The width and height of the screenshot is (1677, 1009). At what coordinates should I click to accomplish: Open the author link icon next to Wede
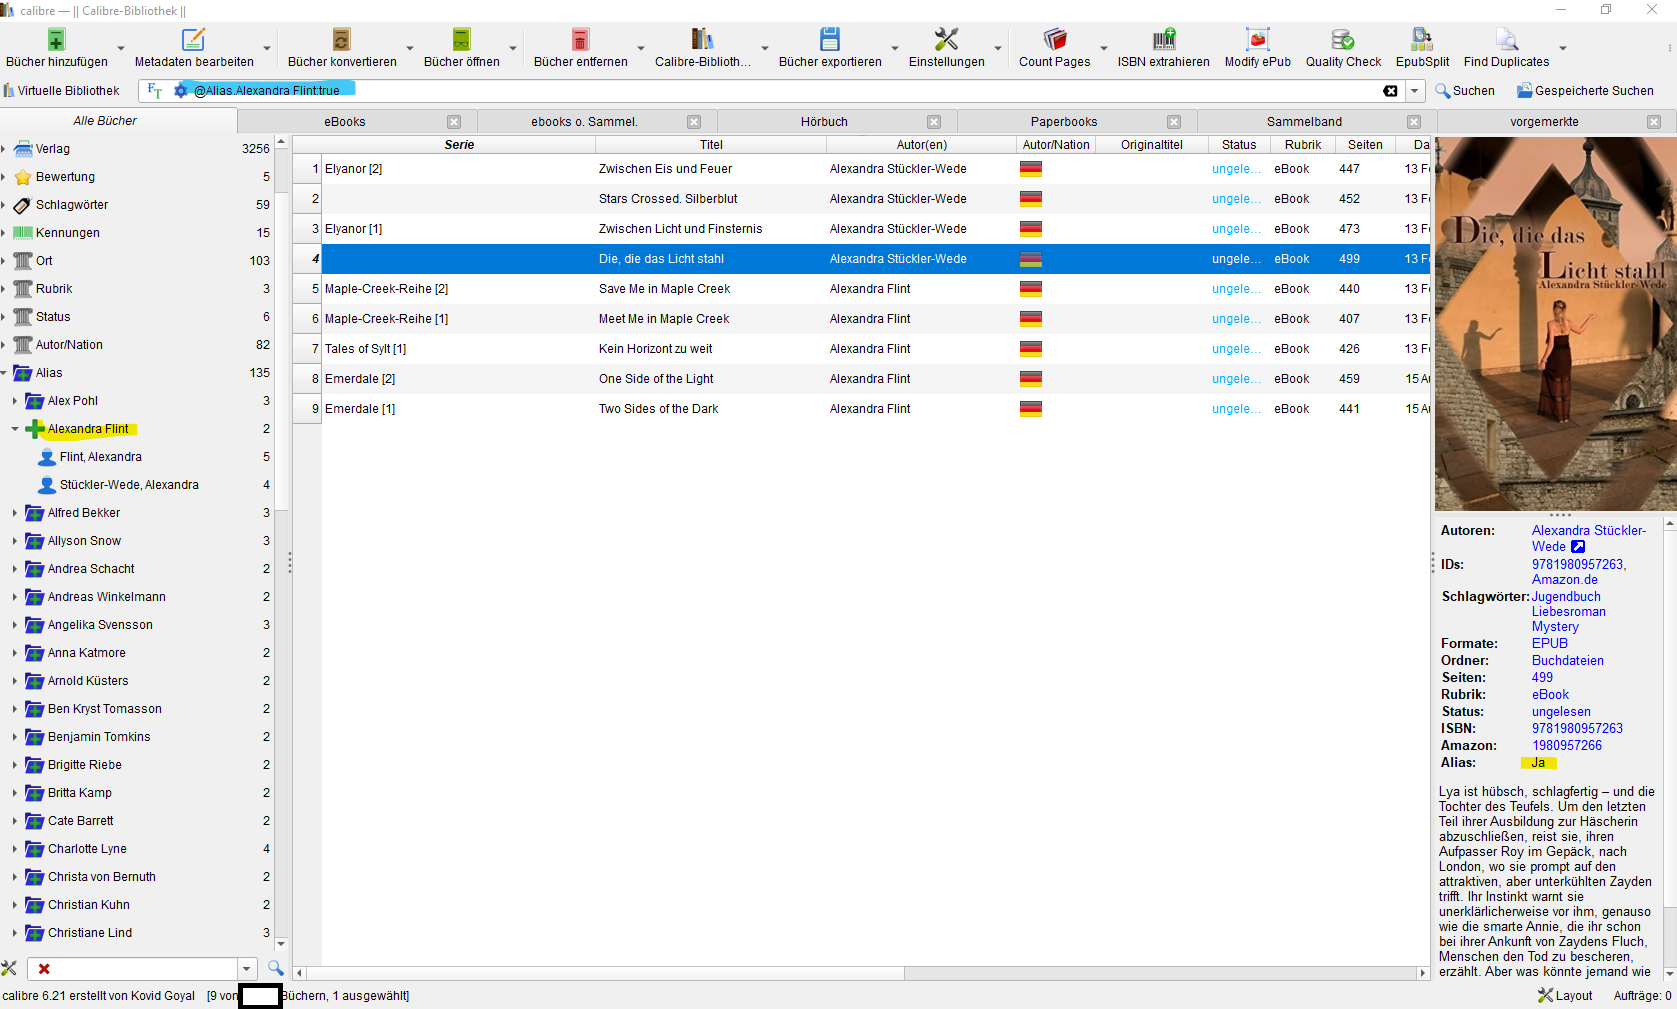pyautogui.click(x=1578, y=547)
